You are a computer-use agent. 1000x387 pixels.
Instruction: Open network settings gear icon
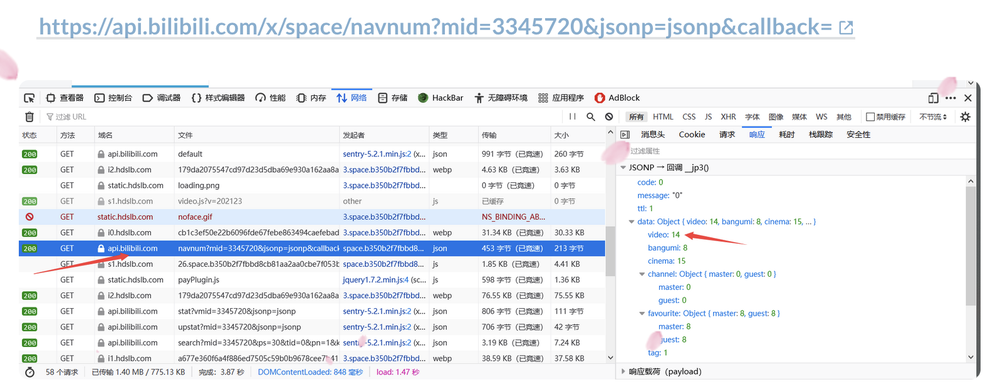[x=966, y=117]
